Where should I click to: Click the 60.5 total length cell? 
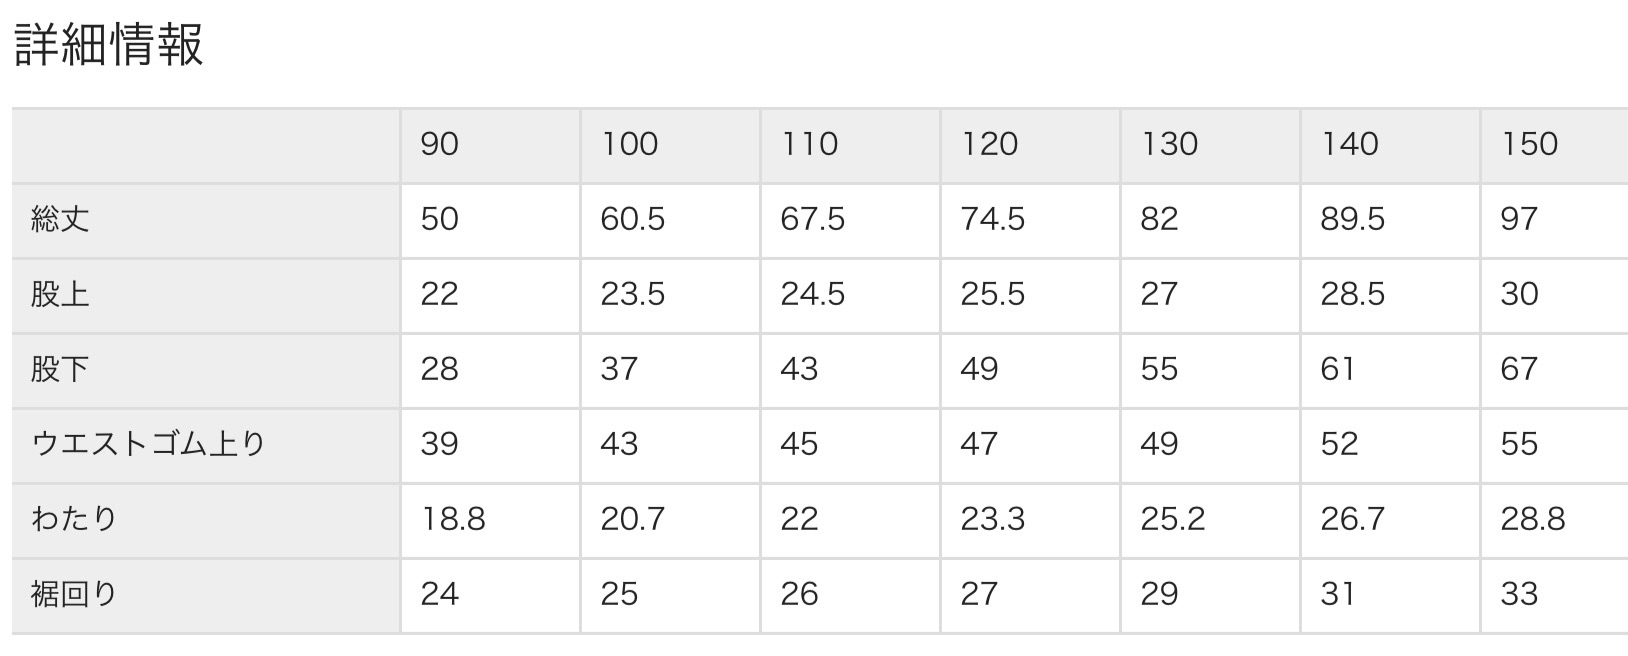(x=632, y=219)
